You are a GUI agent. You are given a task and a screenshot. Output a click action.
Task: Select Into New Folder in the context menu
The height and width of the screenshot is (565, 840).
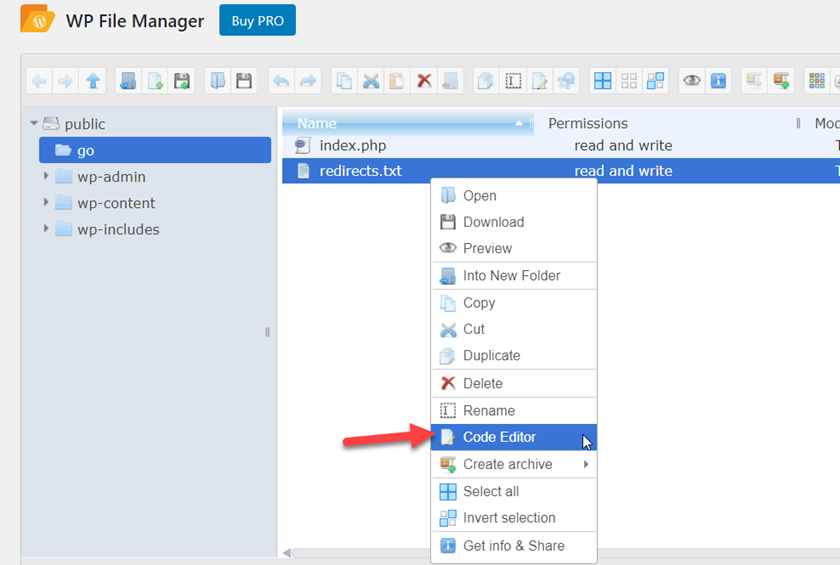click(x=514, y=276)
